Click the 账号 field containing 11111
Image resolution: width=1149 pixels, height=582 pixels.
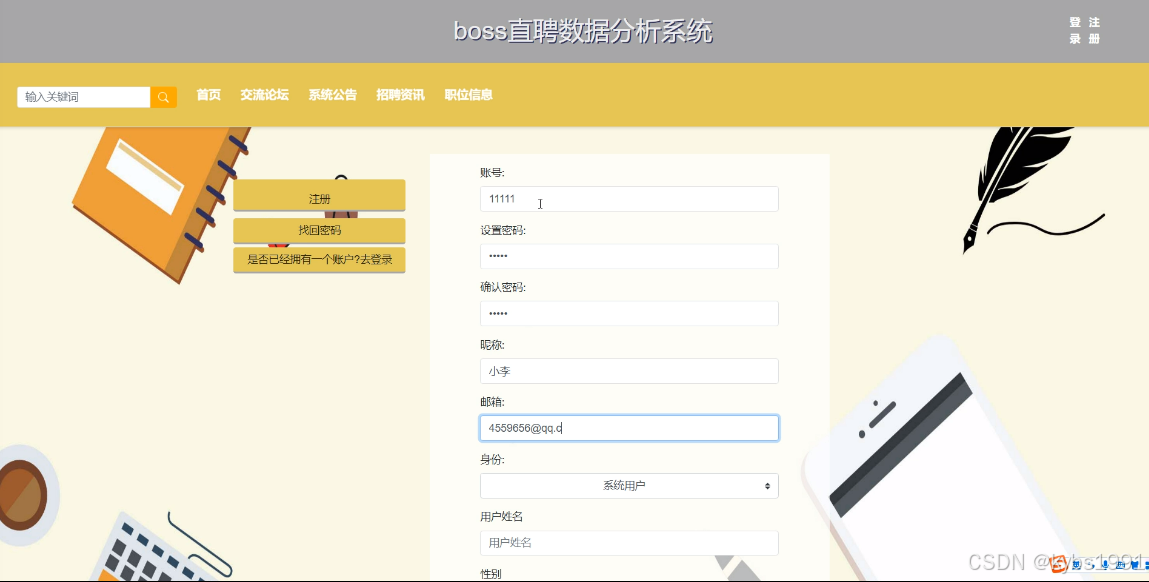(x=629, y=199)
